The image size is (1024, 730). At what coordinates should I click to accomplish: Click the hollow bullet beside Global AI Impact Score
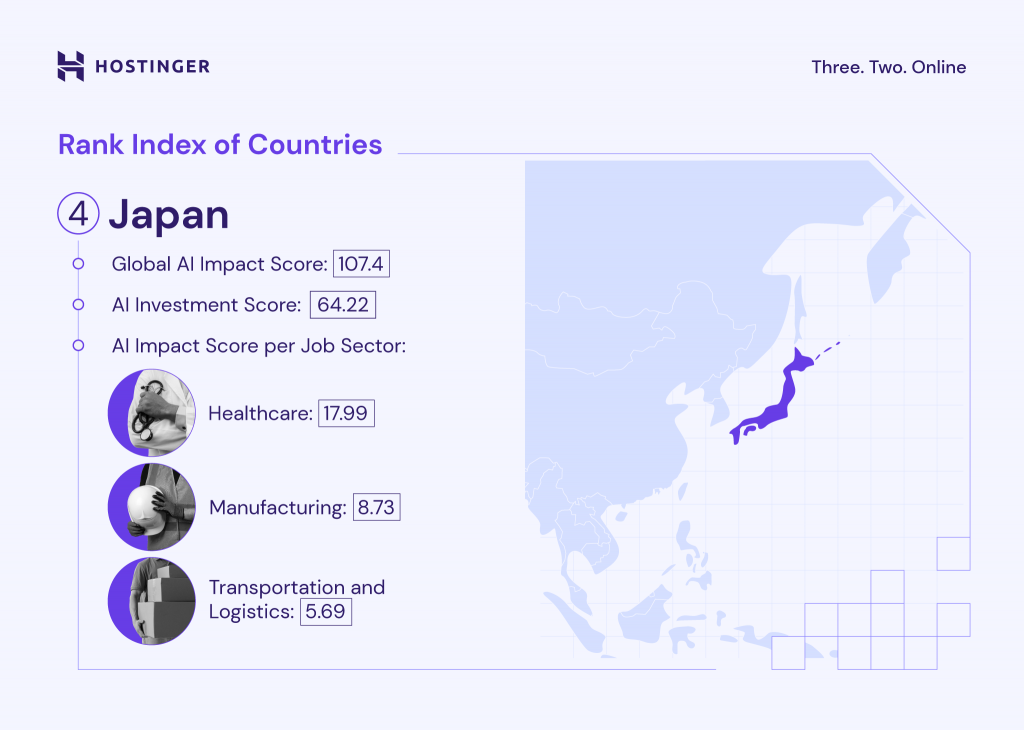(x=79, y=263)
